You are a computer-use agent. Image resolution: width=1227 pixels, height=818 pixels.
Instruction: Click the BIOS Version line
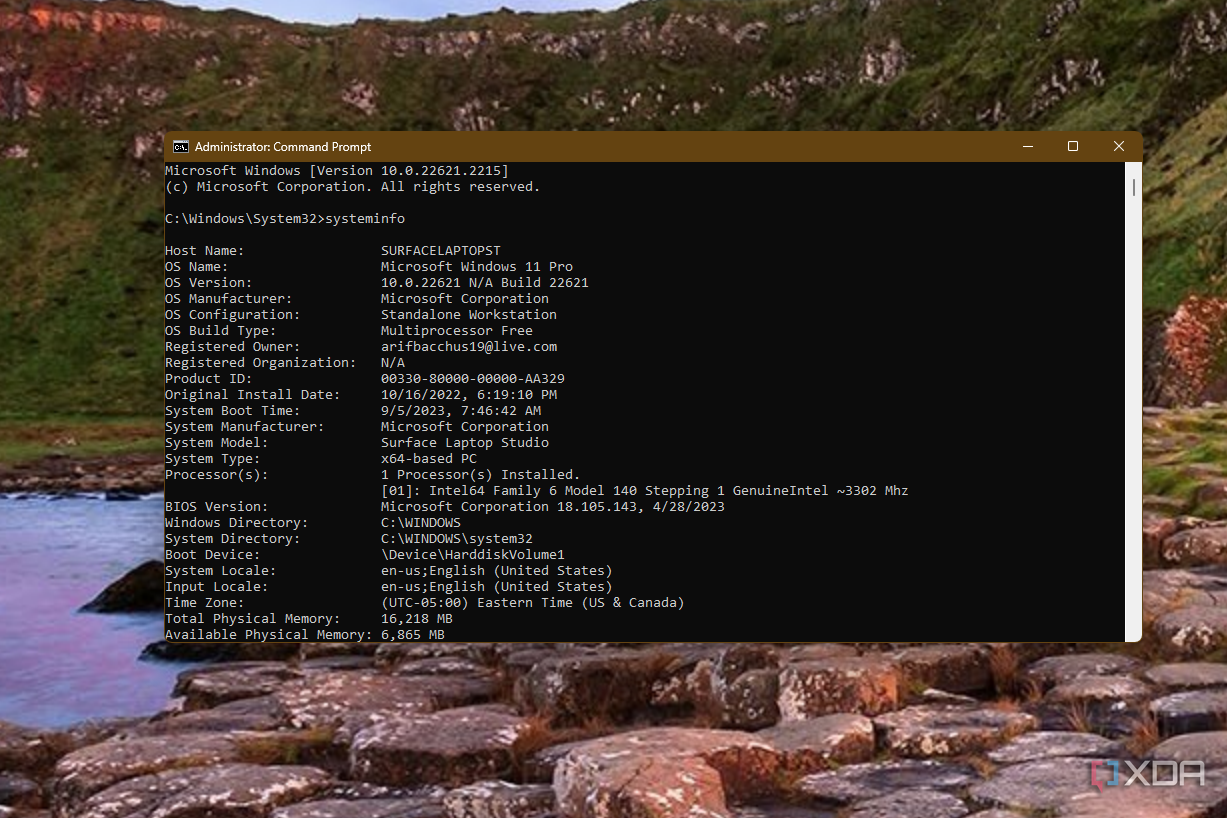click(445, 506)
